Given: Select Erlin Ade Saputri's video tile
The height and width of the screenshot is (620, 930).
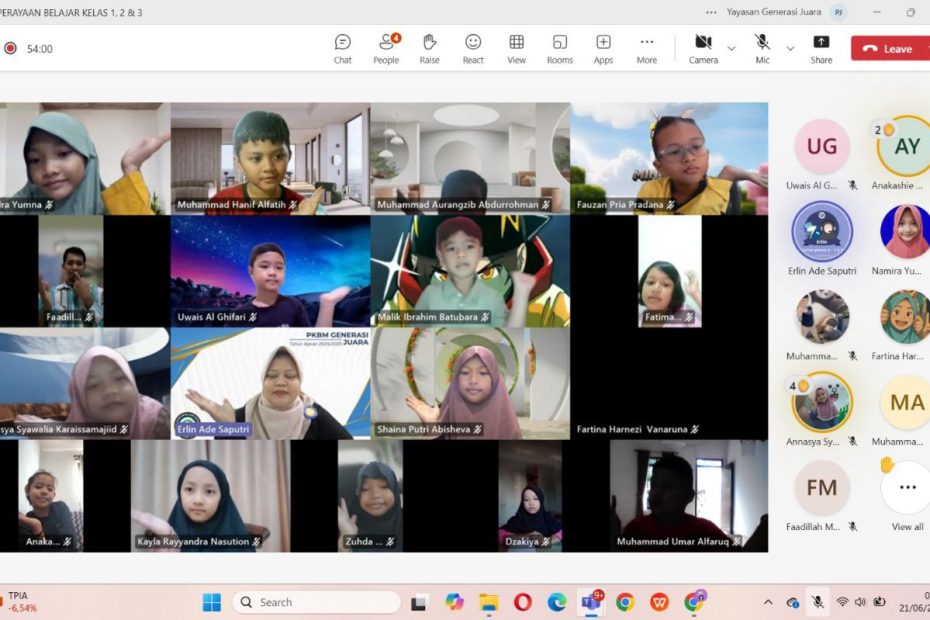Looking at the screenshot, I should [270, 383].
